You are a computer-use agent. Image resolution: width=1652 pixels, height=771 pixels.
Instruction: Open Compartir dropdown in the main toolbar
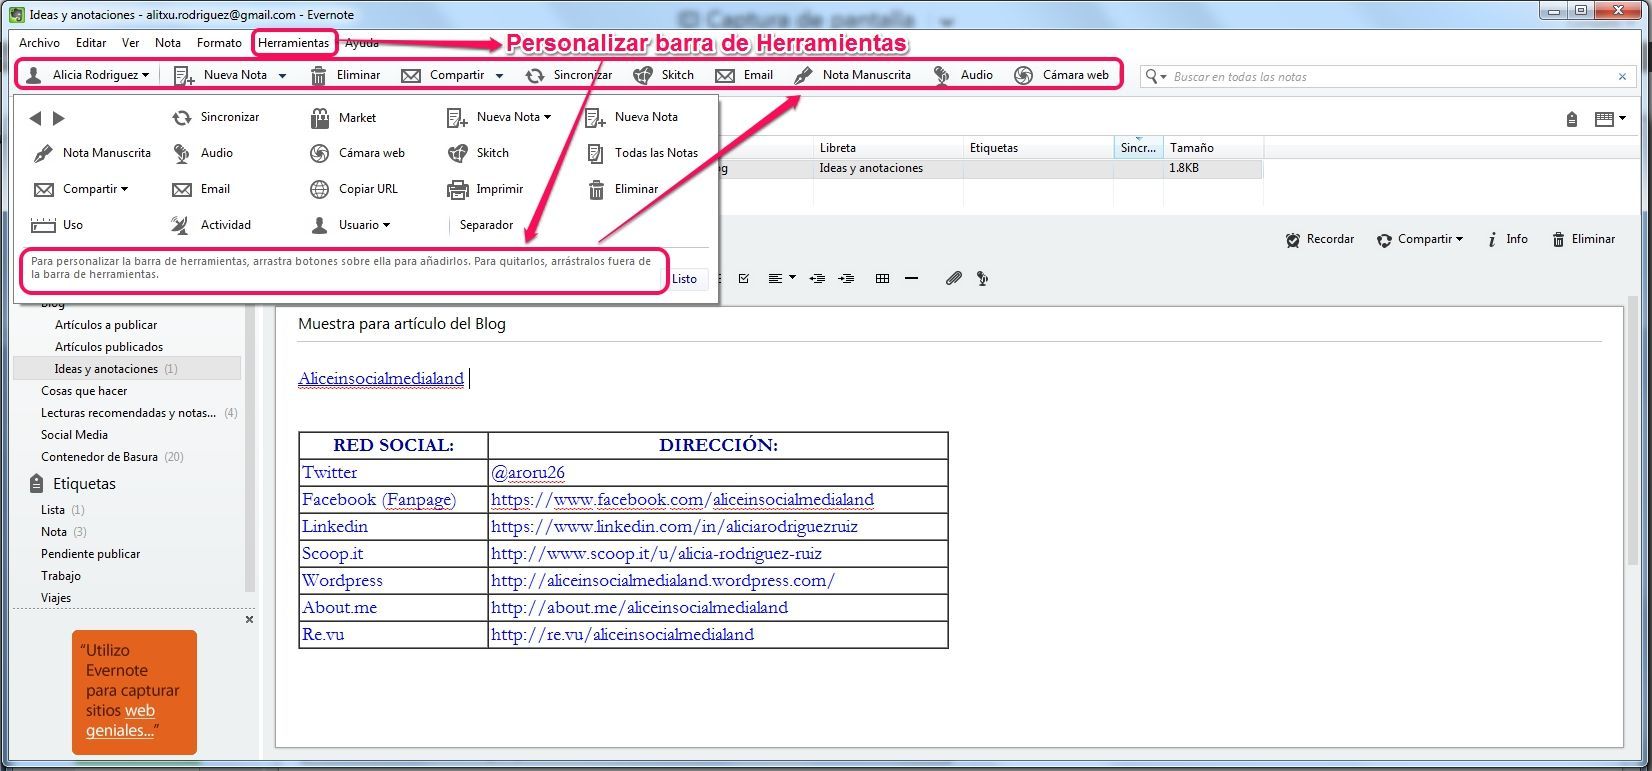pyautogui.click(x=499, y=76)
